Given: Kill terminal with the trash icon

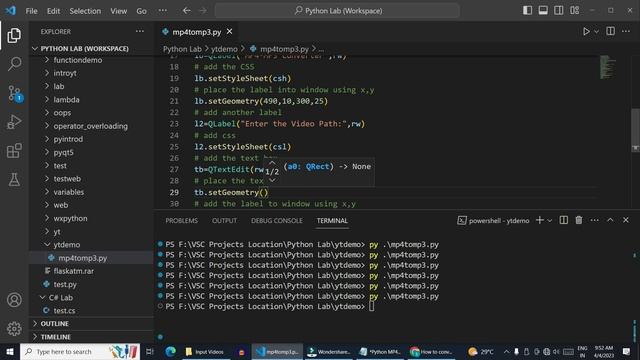Looking at the screenshot, I should (x=579, y=220).
